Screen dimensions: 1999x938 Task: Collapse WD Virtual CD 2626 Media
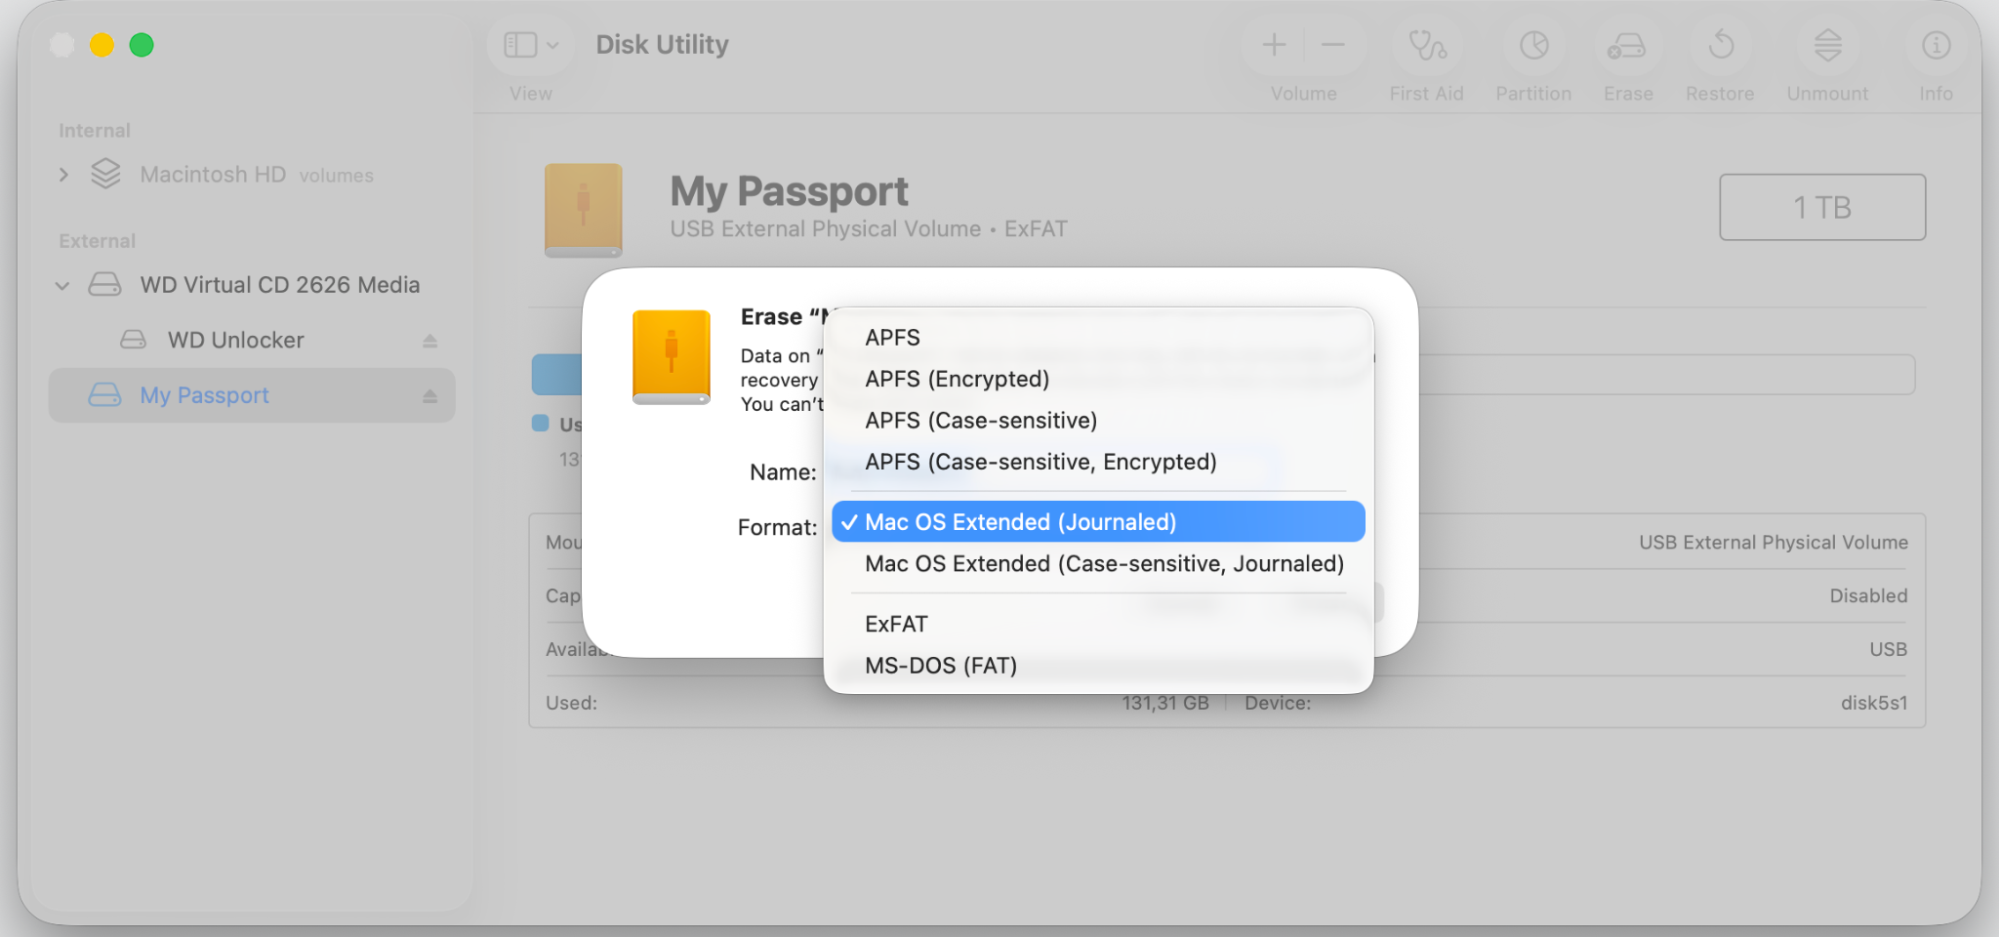pyautogui.click(x=62, y=286)
